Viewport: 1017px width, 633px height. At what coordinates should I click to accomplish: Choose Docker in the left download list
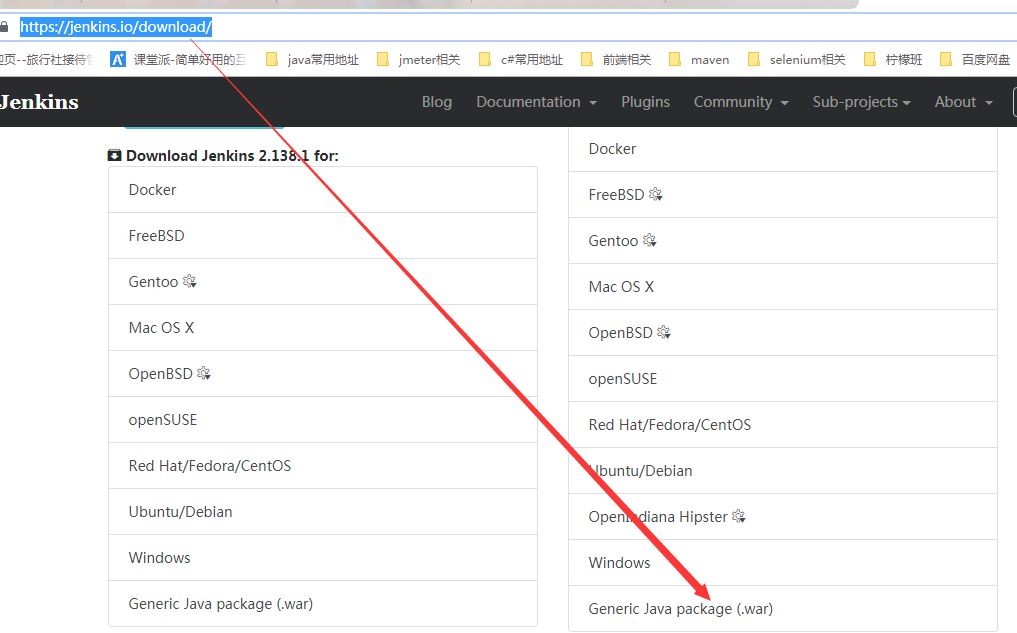[x=323, y=189]
